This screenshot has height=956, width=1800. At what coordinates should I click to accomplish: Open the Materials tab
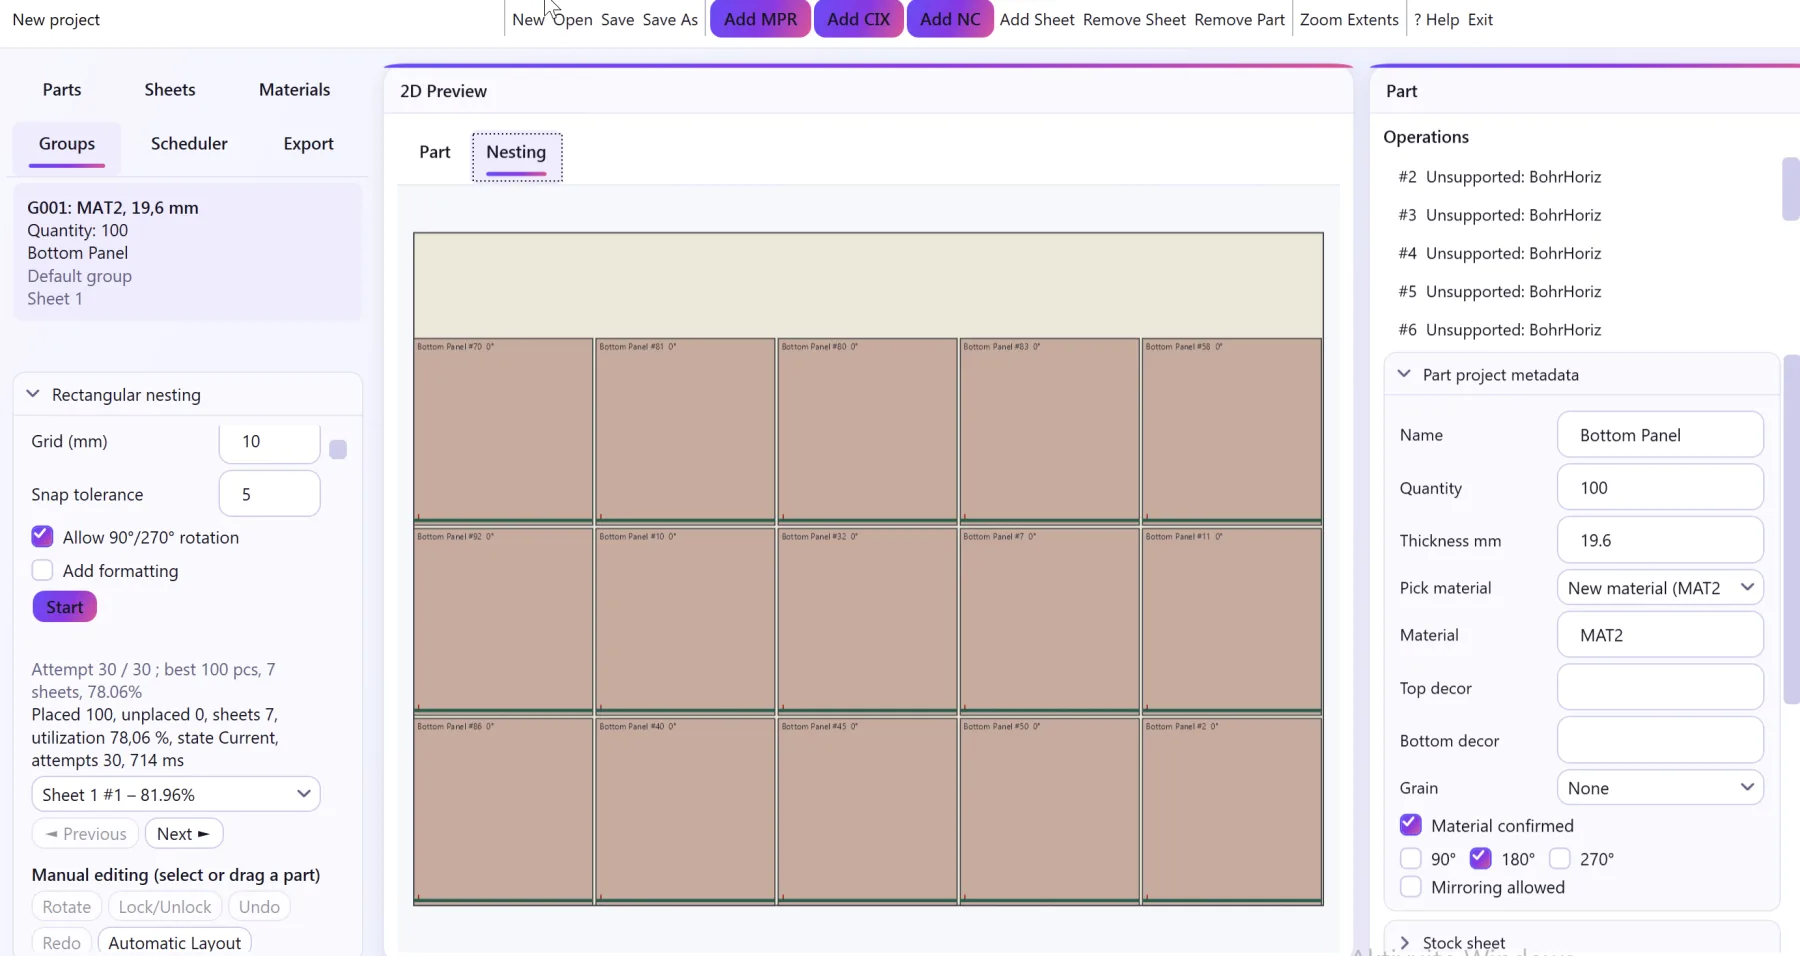pyautogui.click(x=294, y=90)
